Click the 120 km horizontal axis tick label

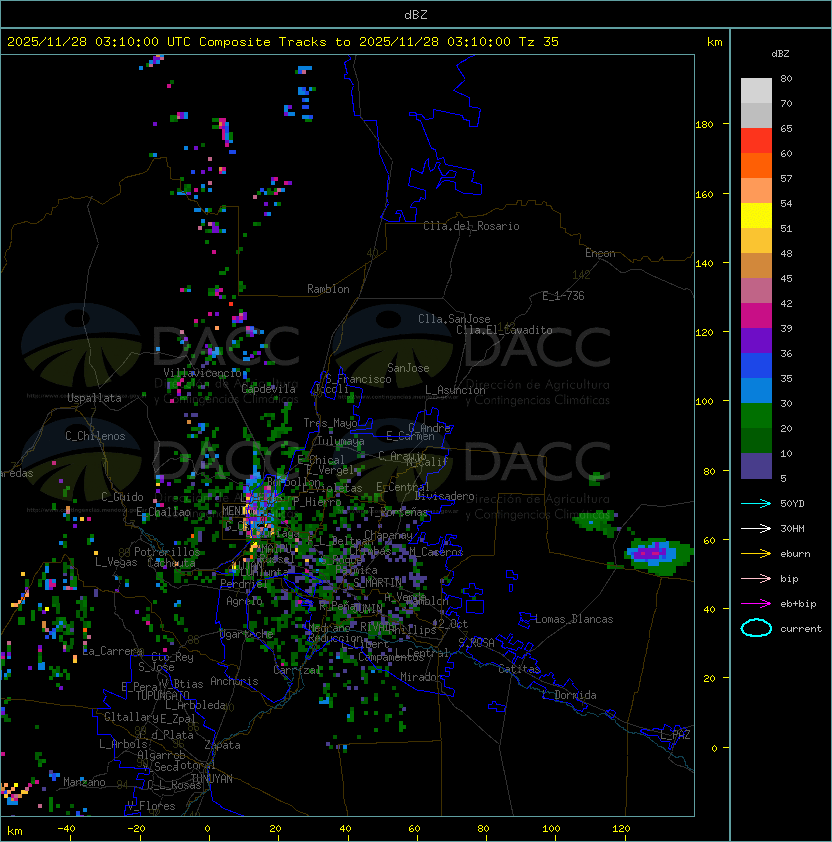coord(621,829)
